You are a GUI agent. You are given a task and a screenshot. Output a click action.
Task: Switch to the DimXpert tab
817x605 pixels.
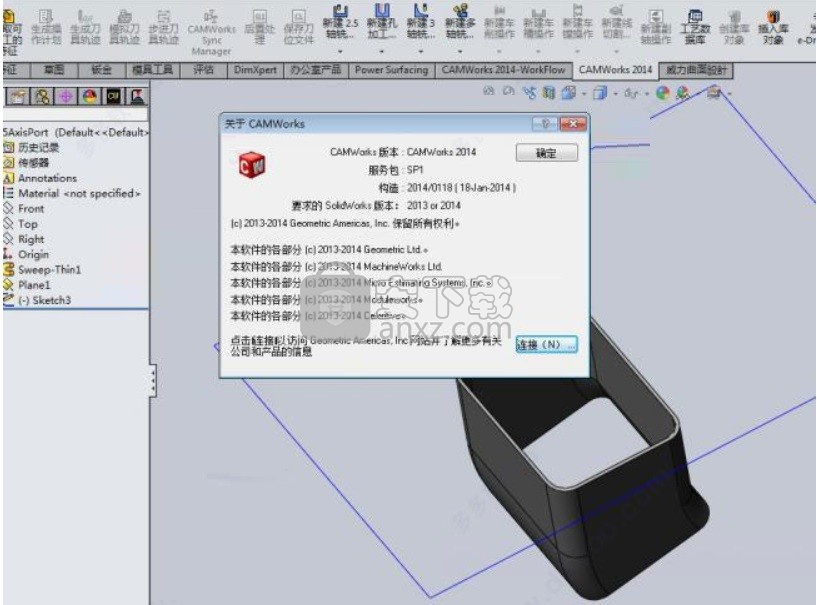coord(255,69)
